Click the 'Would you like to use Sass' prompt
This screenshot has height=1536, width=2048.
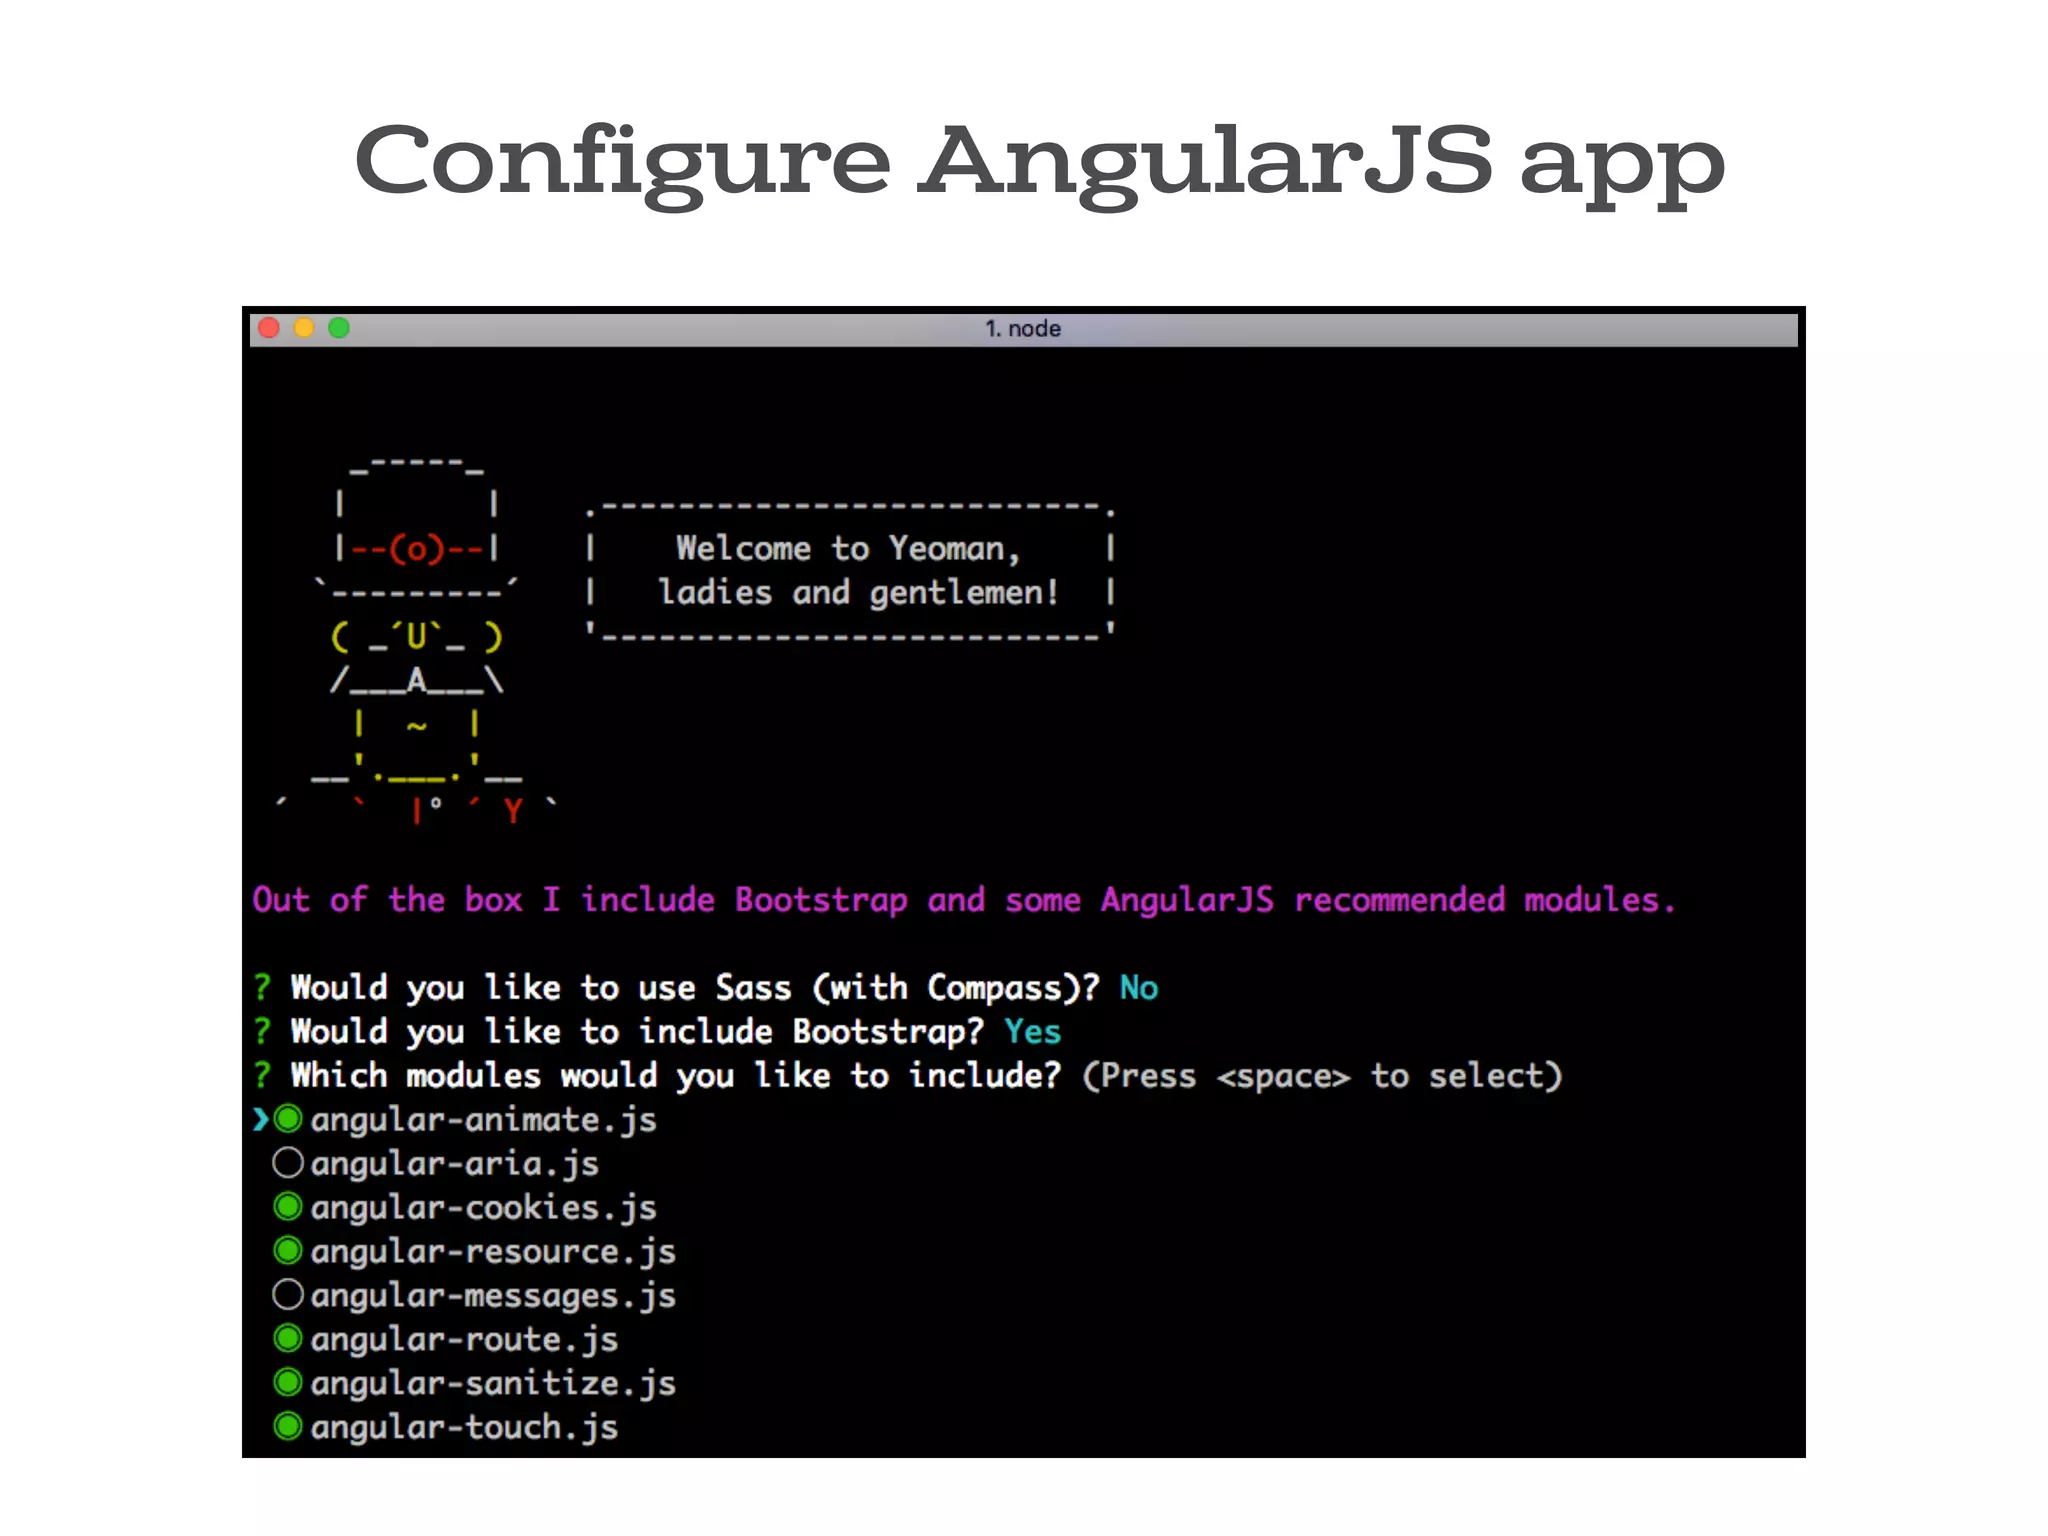(695, 989)
